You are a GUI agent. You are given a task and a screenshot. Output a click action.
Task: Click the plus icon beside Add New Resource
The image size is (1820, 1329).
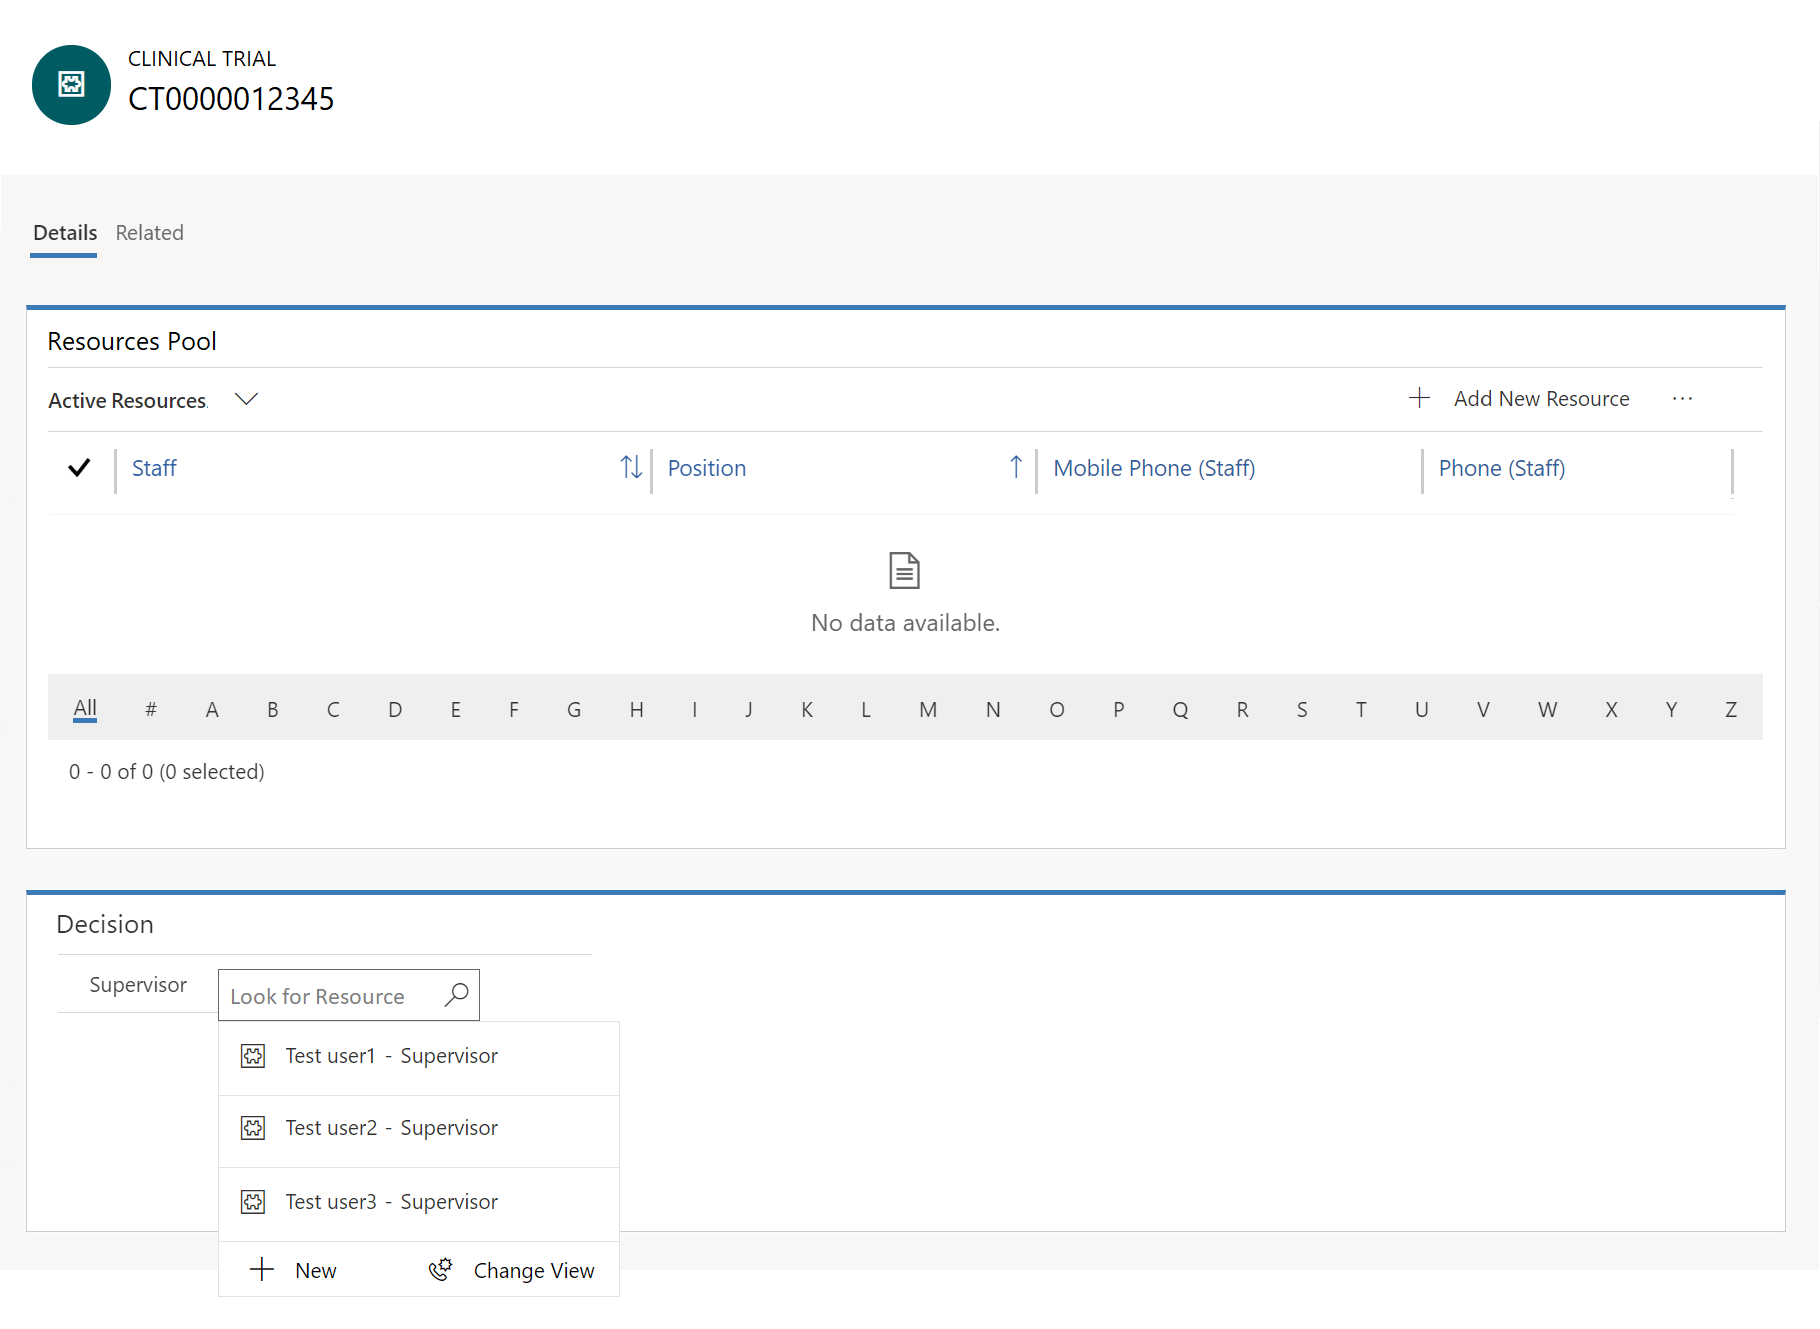click(x=1418, y=398)
